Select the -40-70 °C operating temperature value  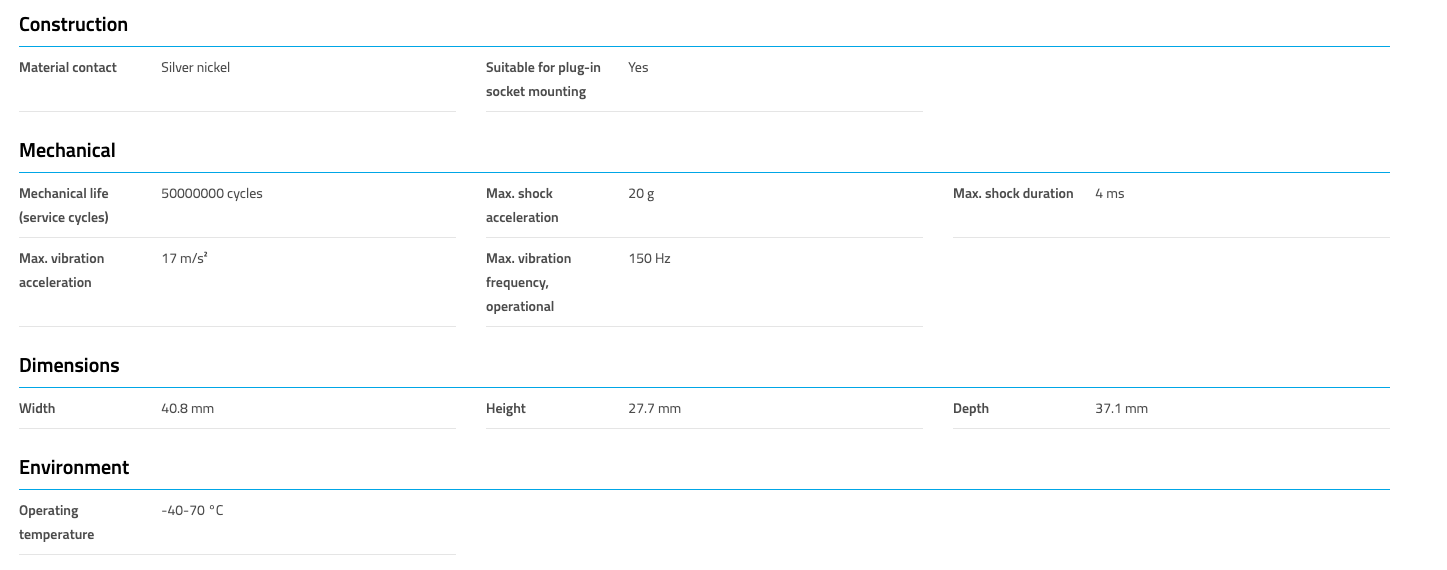(192, 511)
